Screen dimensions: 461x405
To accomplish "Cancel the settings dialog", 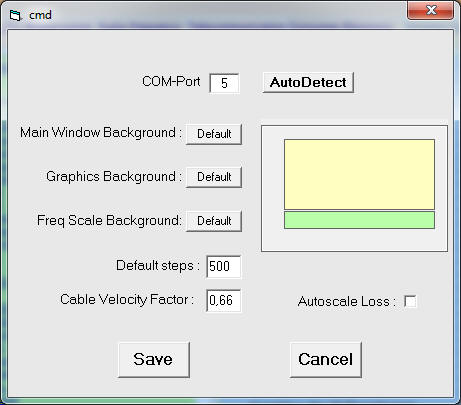I will pyautogui.click(x=326, y=359).
